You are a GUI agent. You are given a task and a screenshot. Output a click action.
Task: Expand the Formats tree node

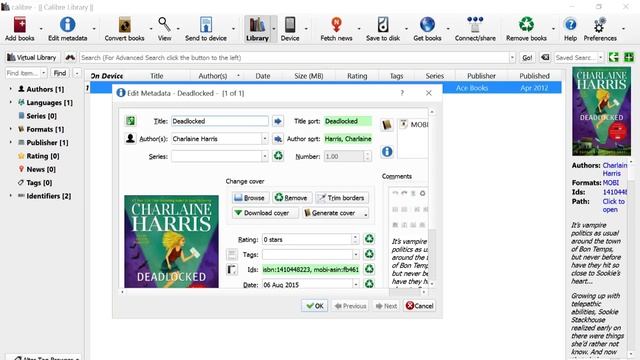tap(11, 129)
